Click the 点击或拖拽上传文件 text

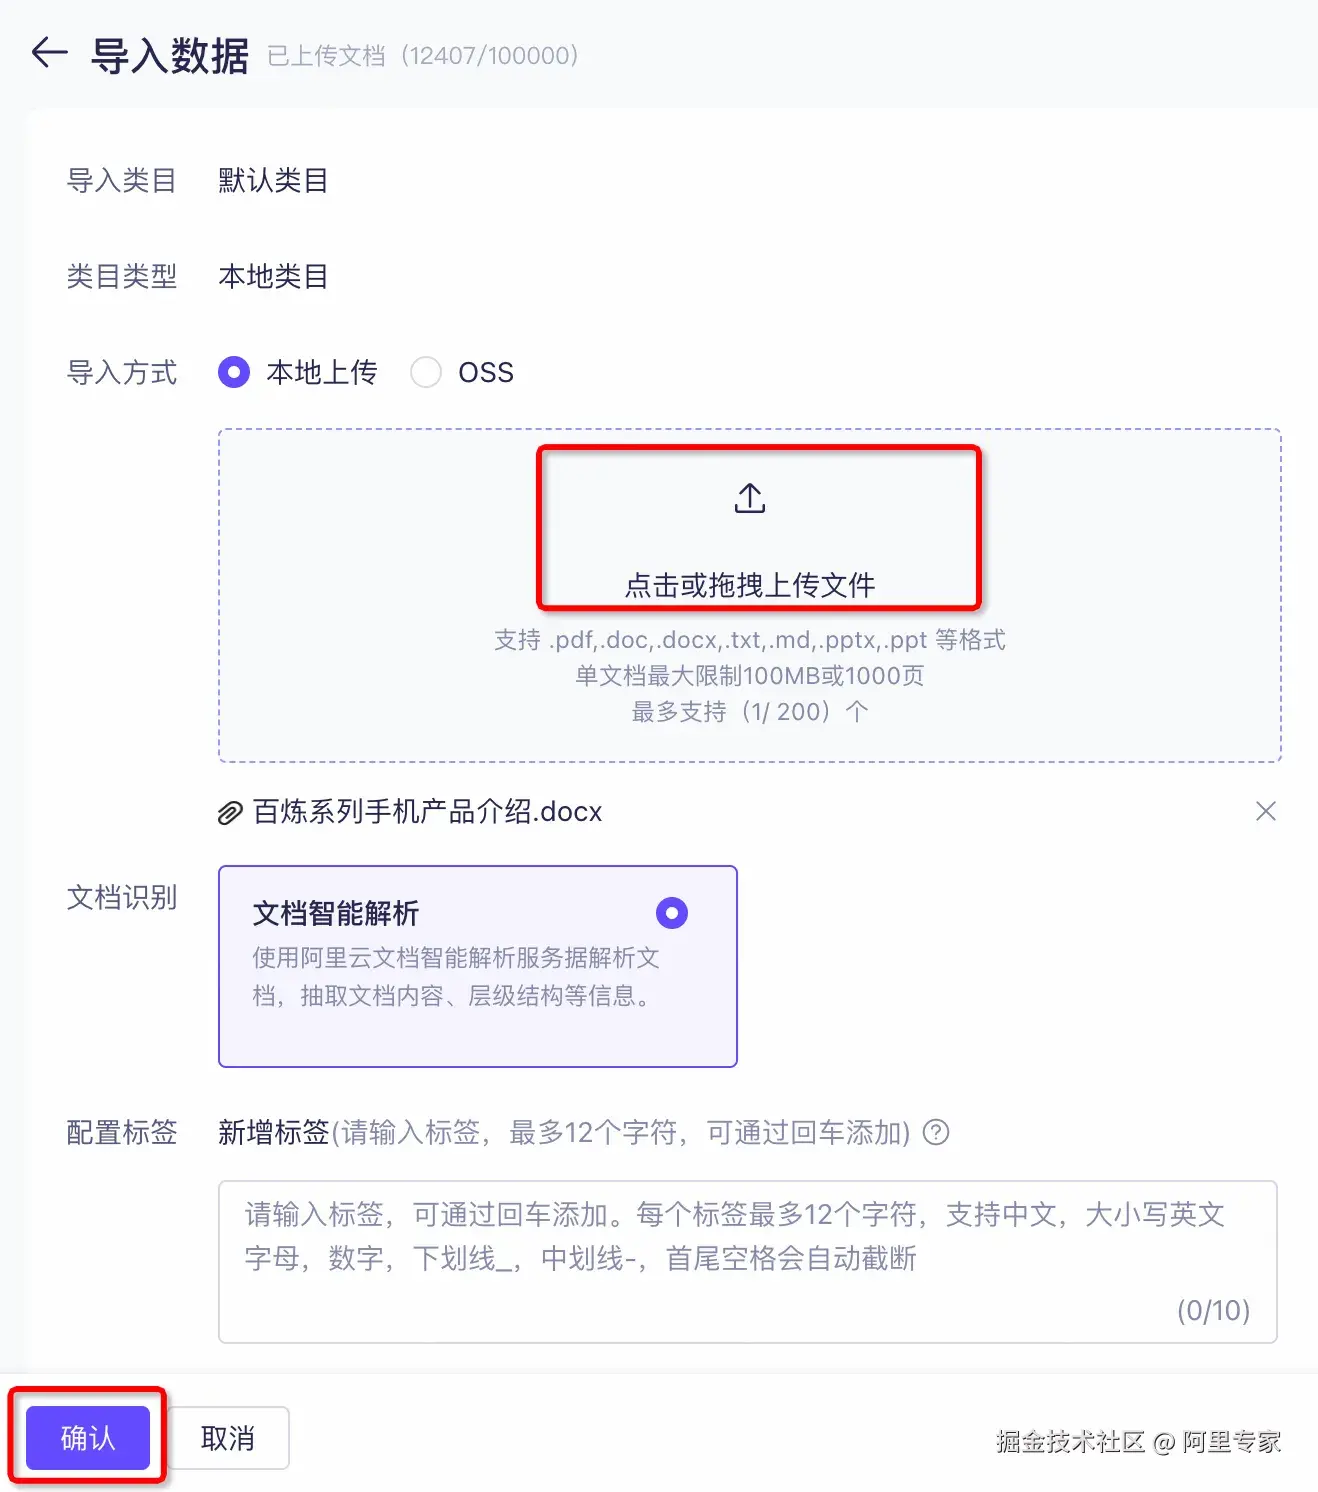749,585
